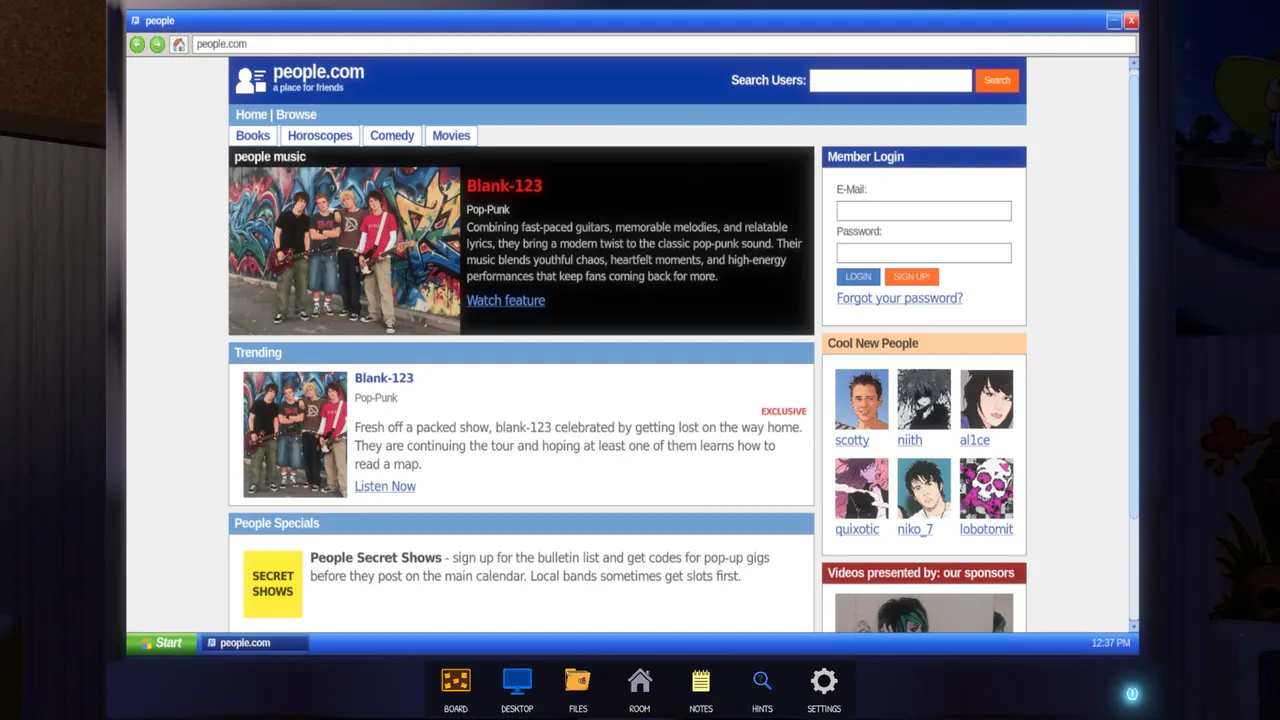Open the Forgot your password link
This screenshot has width=1280, height=720.
[900, 298]
